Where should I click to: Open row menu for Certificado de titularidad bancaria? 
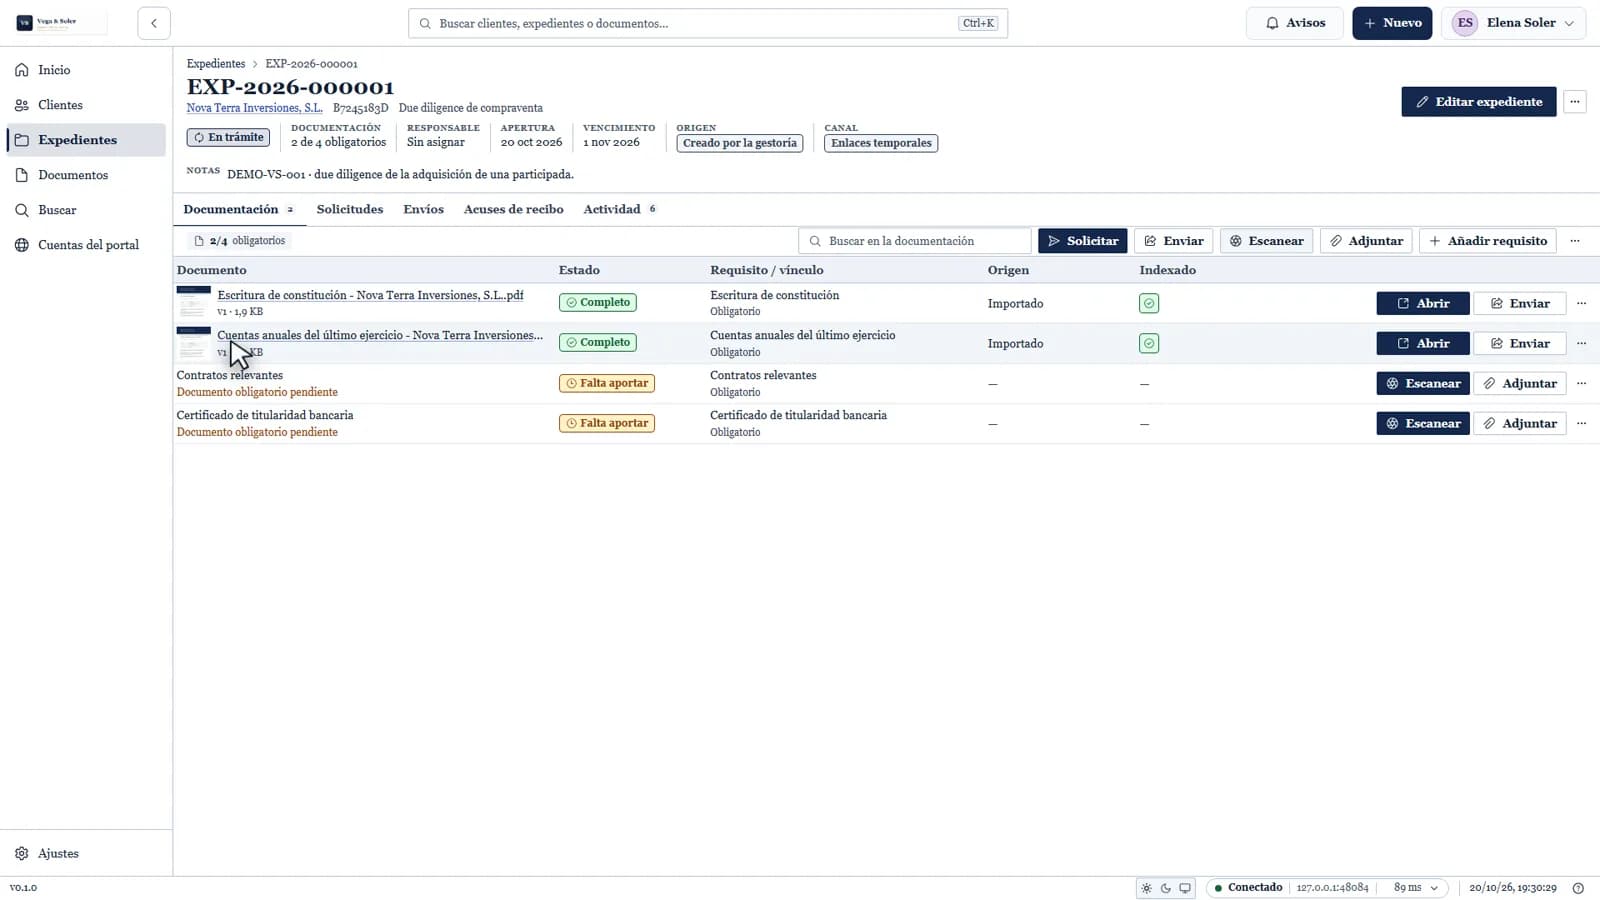point(1581,423)
